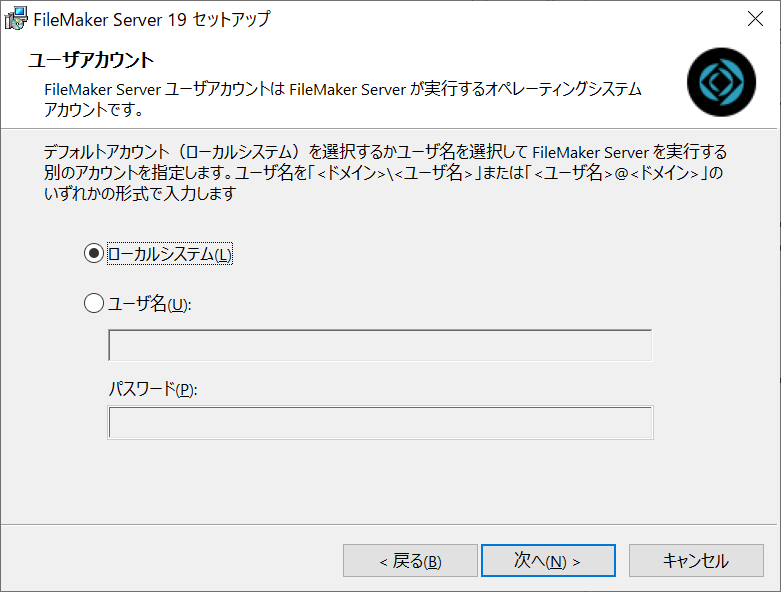Image resolution: width=781 pixels, height=592 pixels.
Task: Click the separator line above the buttons
Action: point(390,523)
